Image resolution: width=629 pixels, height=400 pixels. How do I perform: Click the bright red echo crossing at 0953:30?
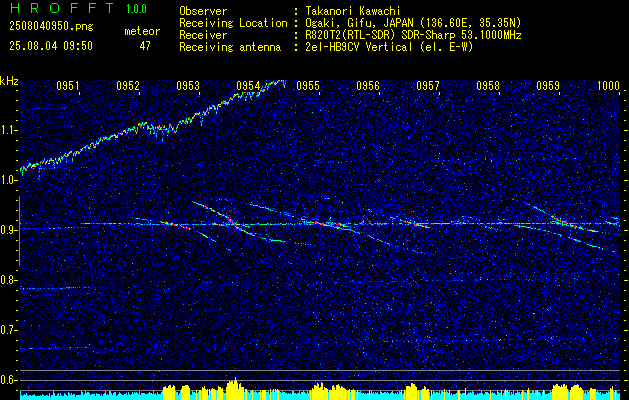click(x=233, y=223)
